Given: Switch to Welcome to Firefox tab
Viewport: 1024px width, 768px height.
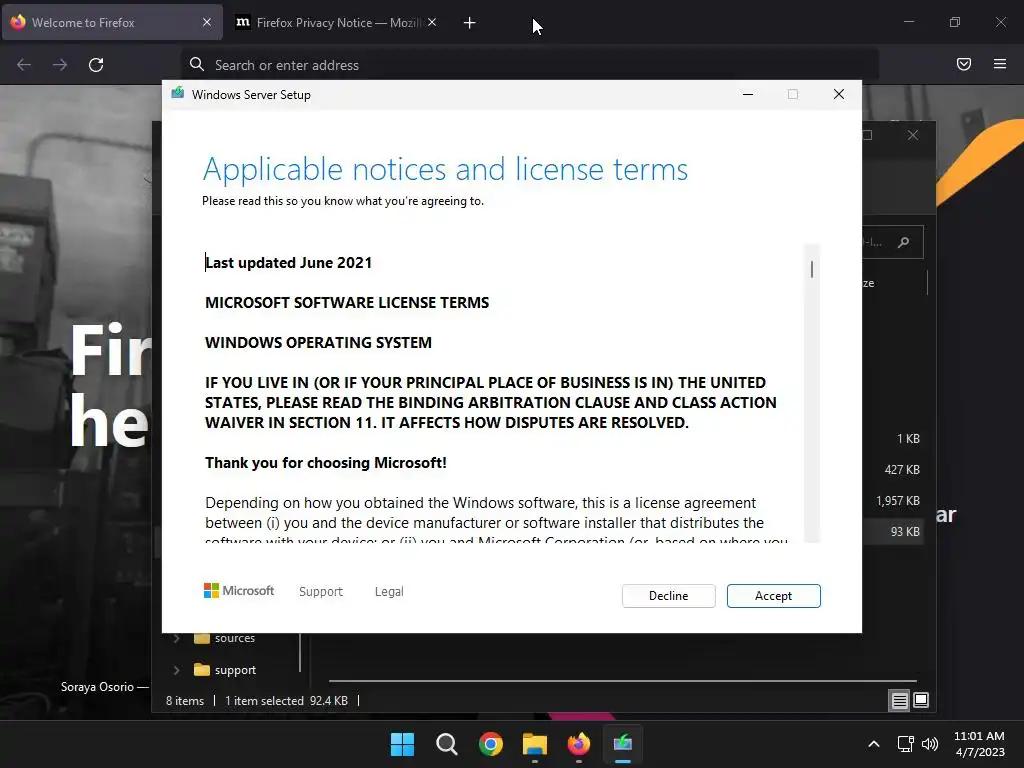Looking at the screenshot, I should (x=112, y=22).
